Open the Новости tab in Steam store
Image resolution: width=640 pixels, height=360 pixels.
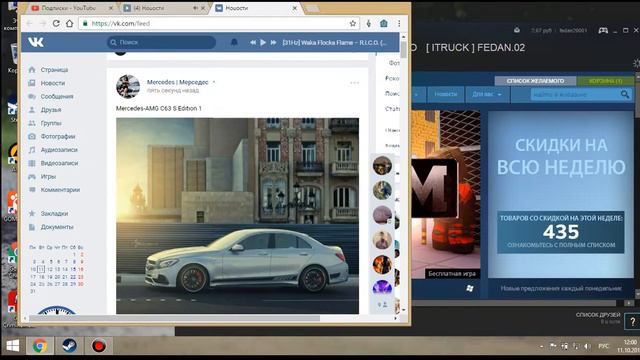446,94
